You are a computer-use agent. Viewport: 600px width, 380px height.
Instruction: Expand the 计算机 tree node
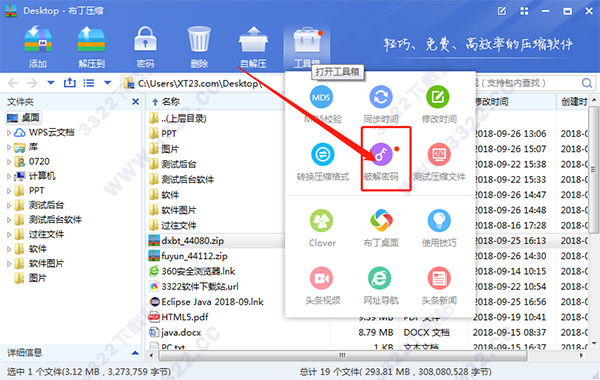coord(8,176)
